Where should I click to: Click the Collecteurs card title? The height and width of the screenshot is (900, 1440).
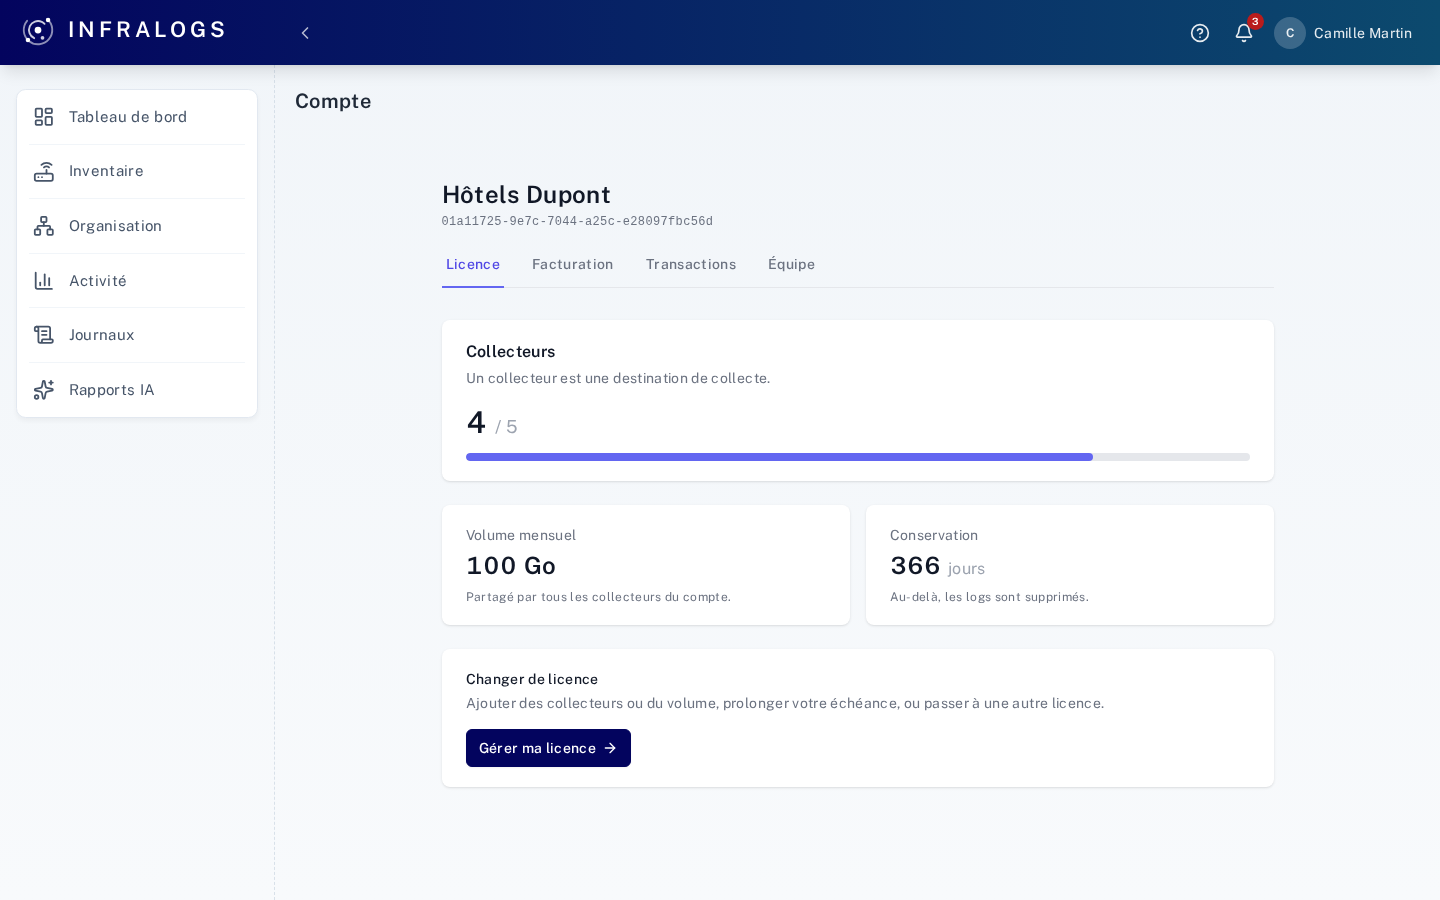(511, 352)
